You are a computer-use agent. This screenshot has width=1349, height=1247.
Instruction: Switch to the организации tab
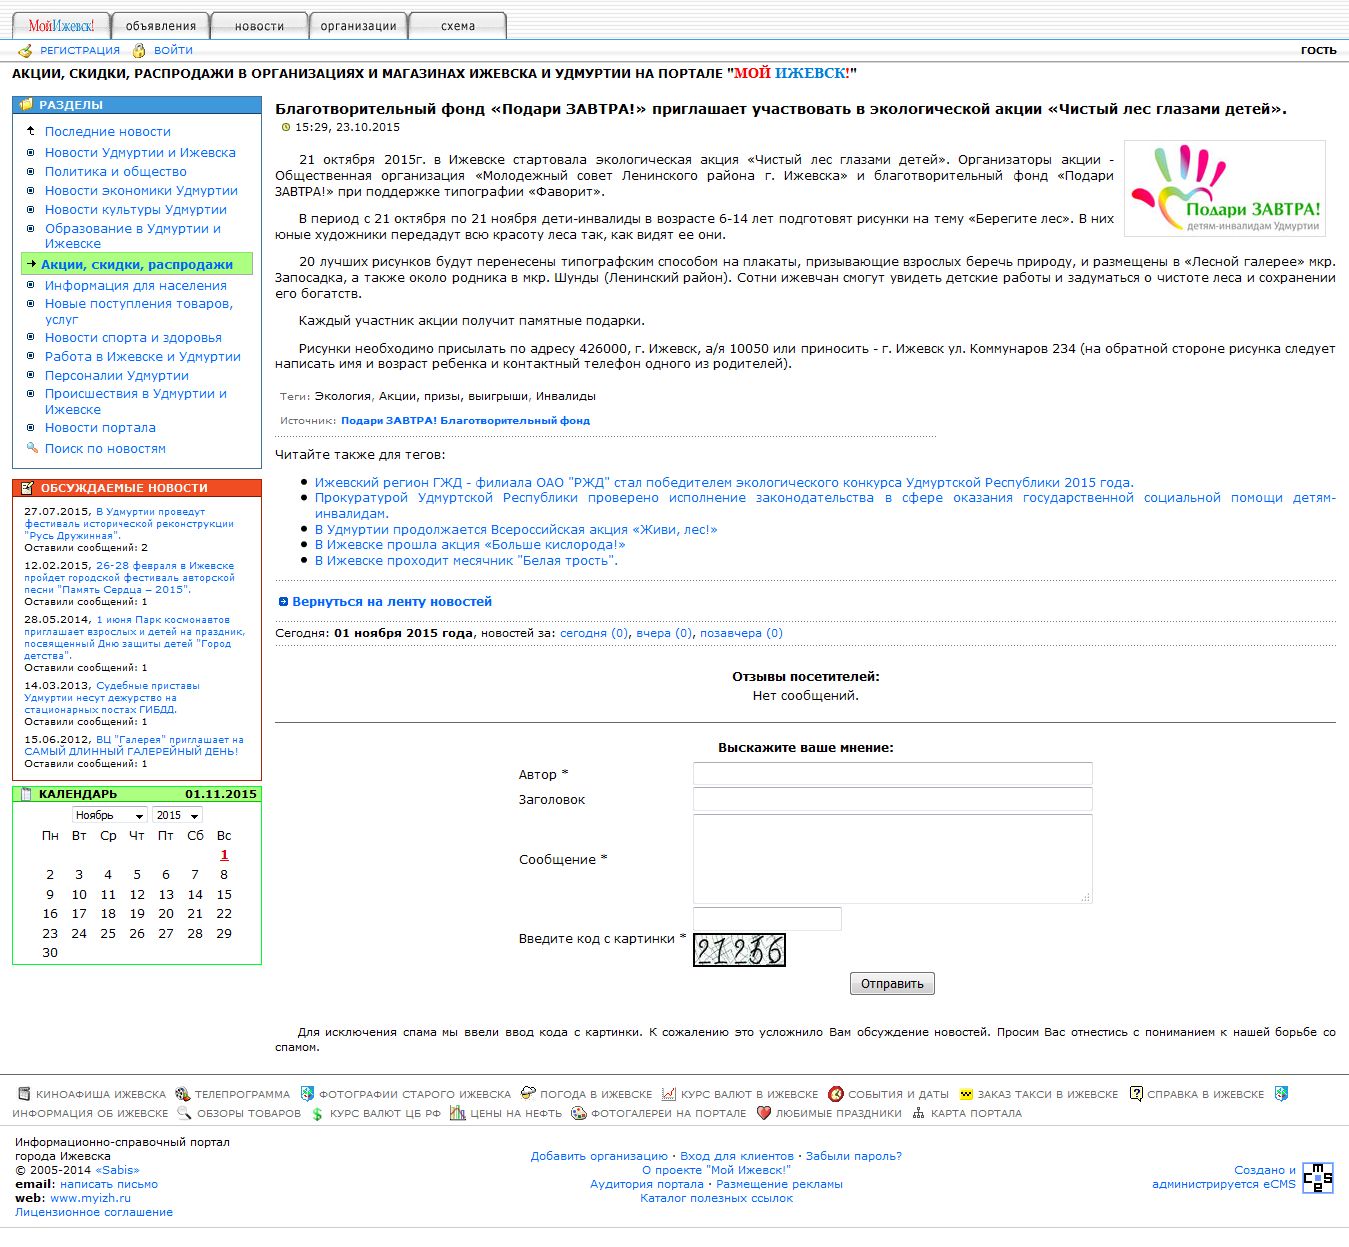pos(358,26)
